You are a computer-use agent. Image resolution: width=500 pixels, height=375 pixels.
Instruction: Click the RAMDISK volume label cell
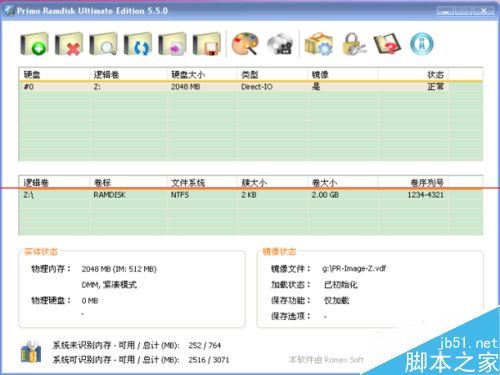tap(109, 195)
